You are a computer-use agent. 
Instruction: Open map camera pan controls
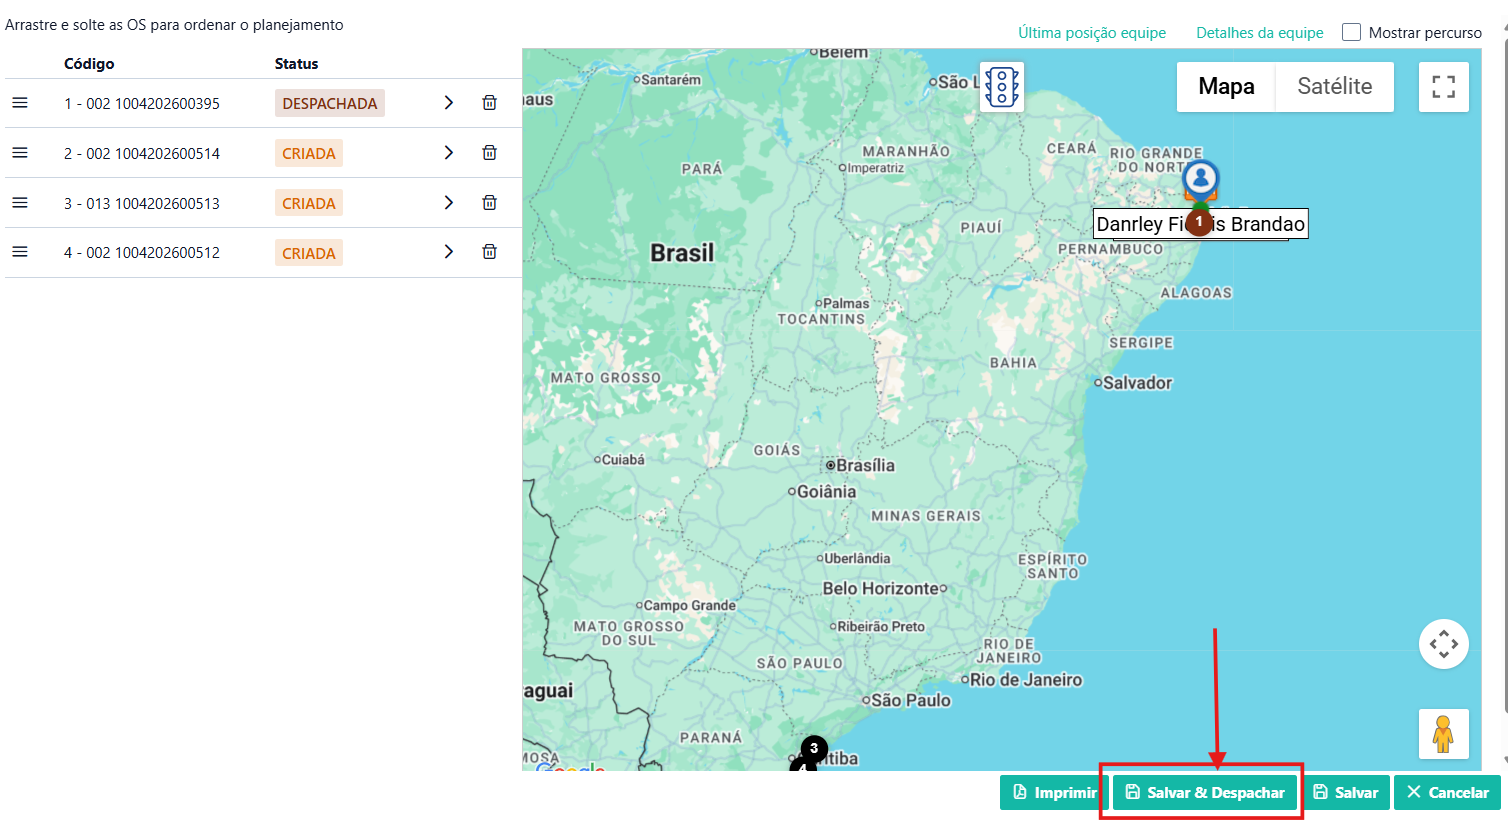(1443, 644)
